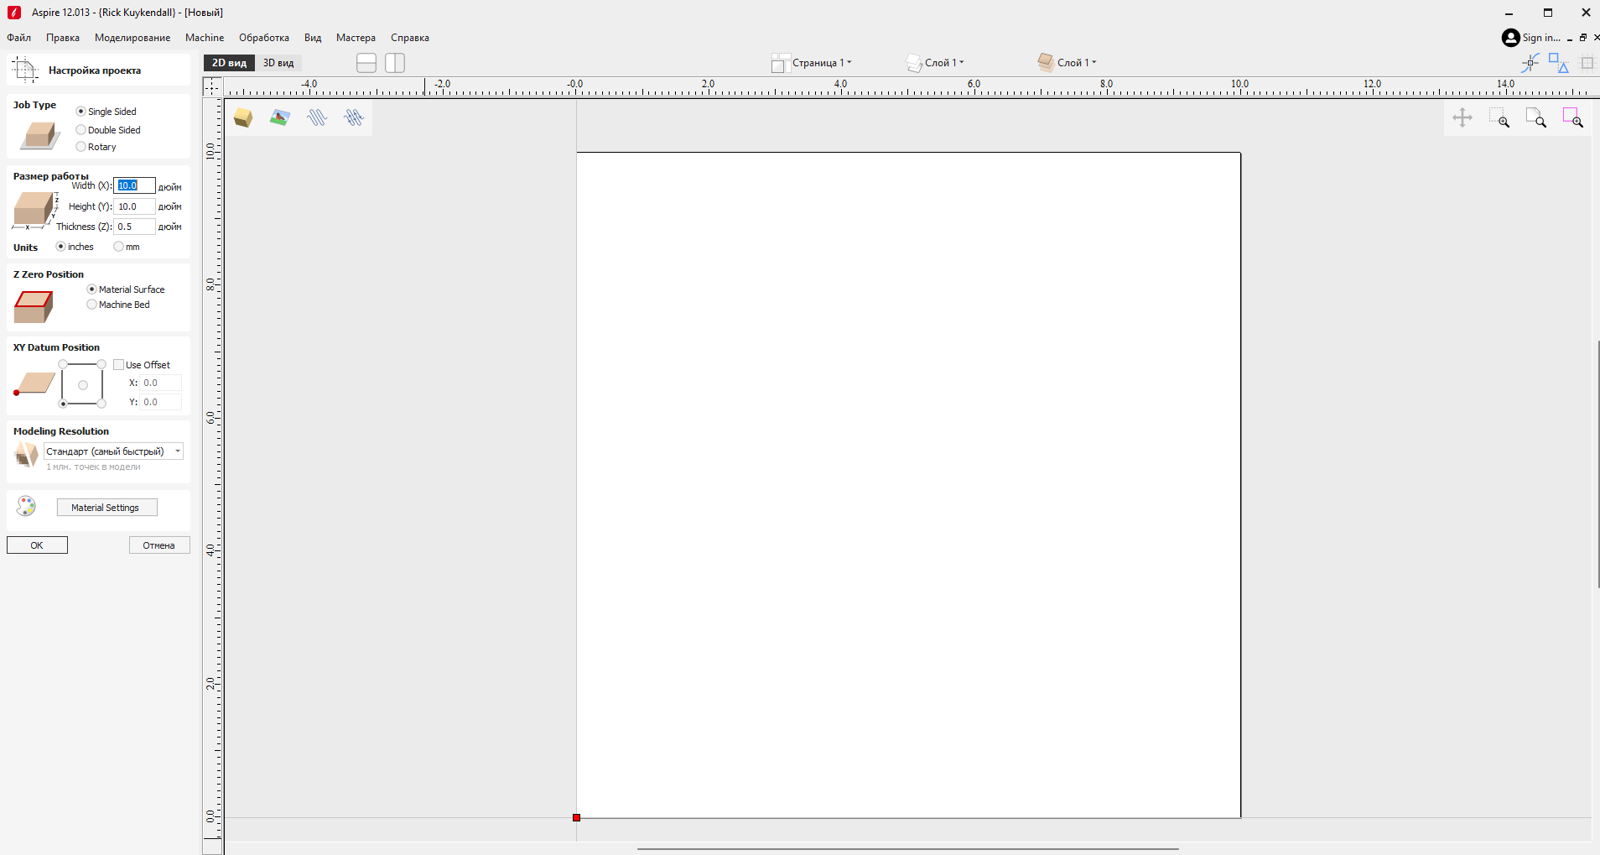Select Double Sided job type

pyautogui.click(x=81, y=130)
